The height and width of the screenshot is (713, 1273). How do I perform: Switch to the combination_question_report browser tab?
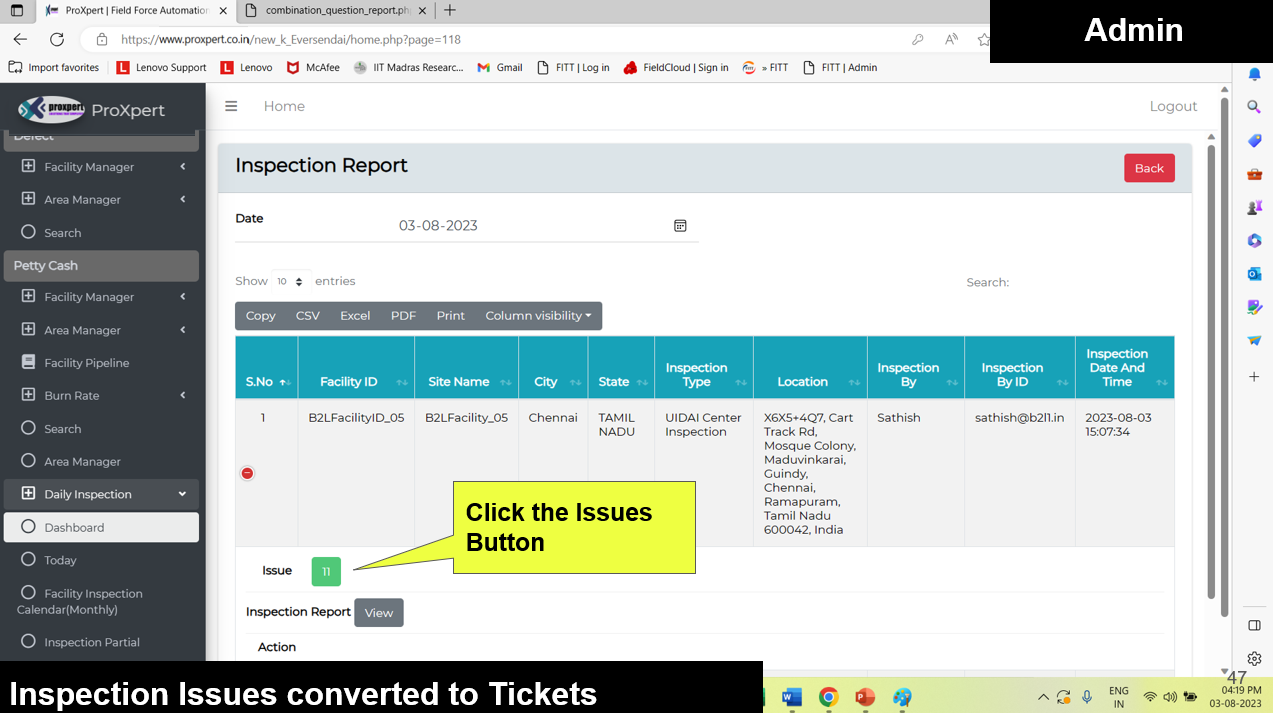337,10
